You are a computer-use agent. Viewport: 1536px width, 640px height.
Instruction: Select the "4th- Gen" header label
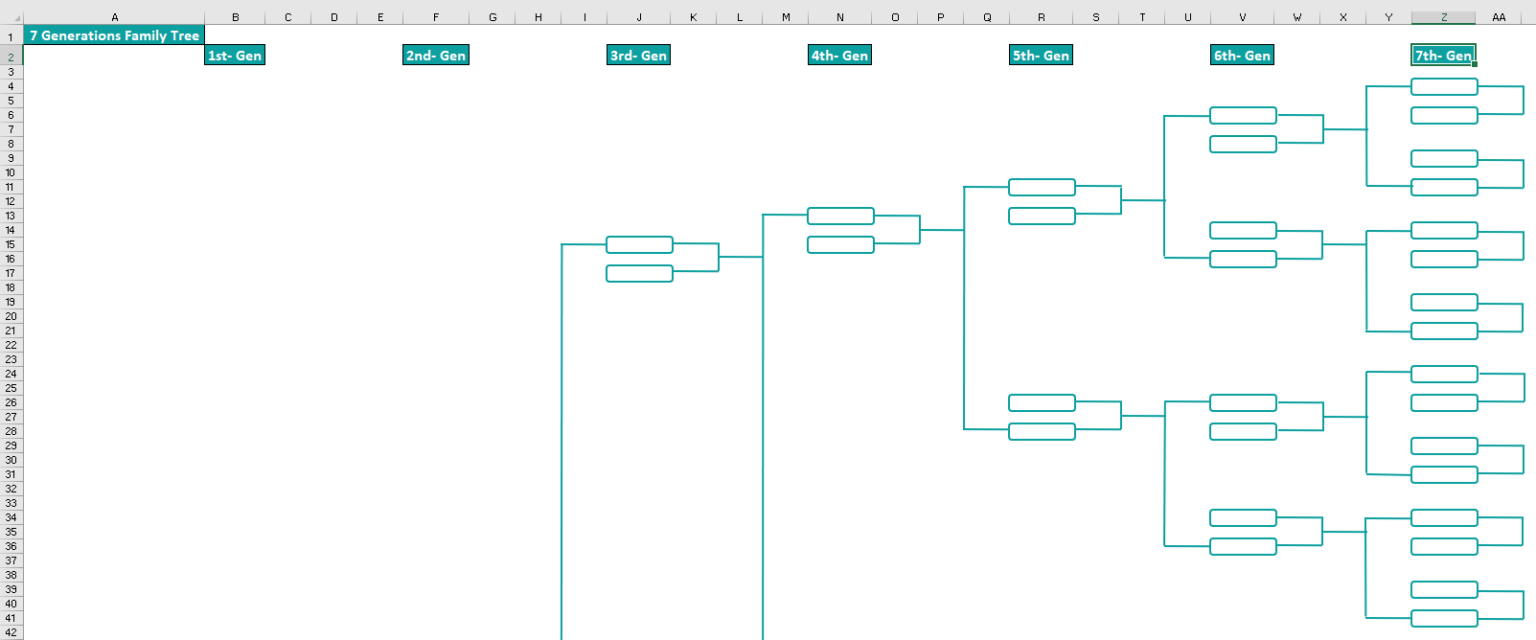(x=839, y=55)
